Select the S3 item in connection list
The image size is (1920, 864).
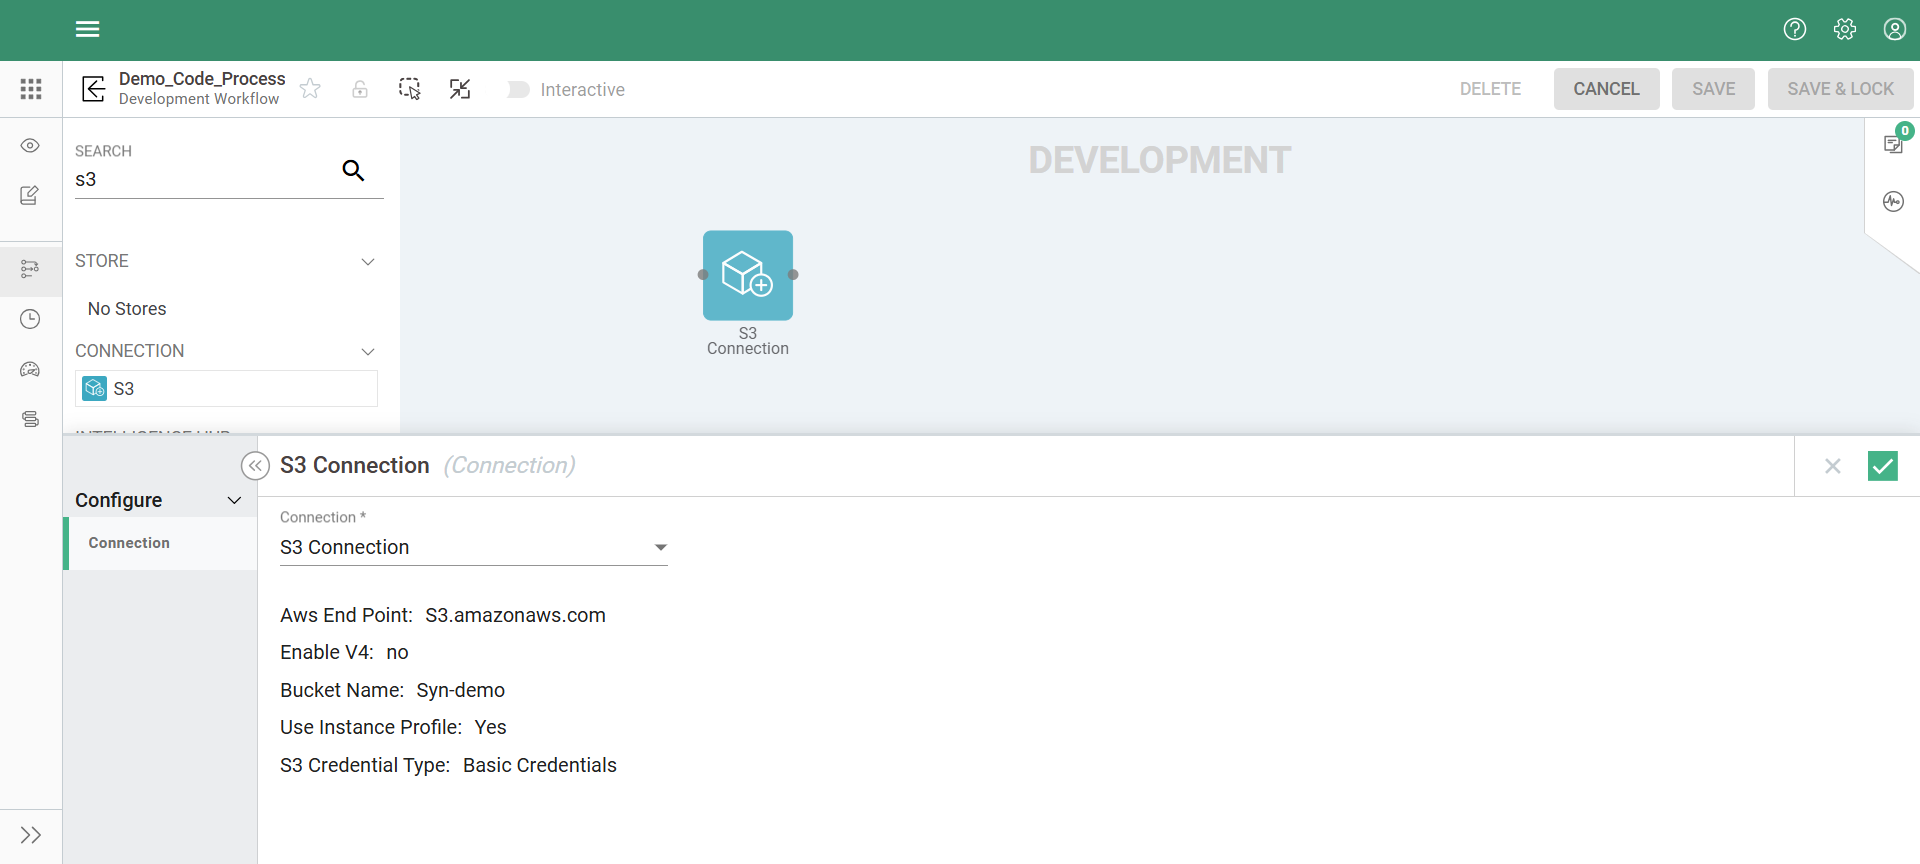[226, 389]
